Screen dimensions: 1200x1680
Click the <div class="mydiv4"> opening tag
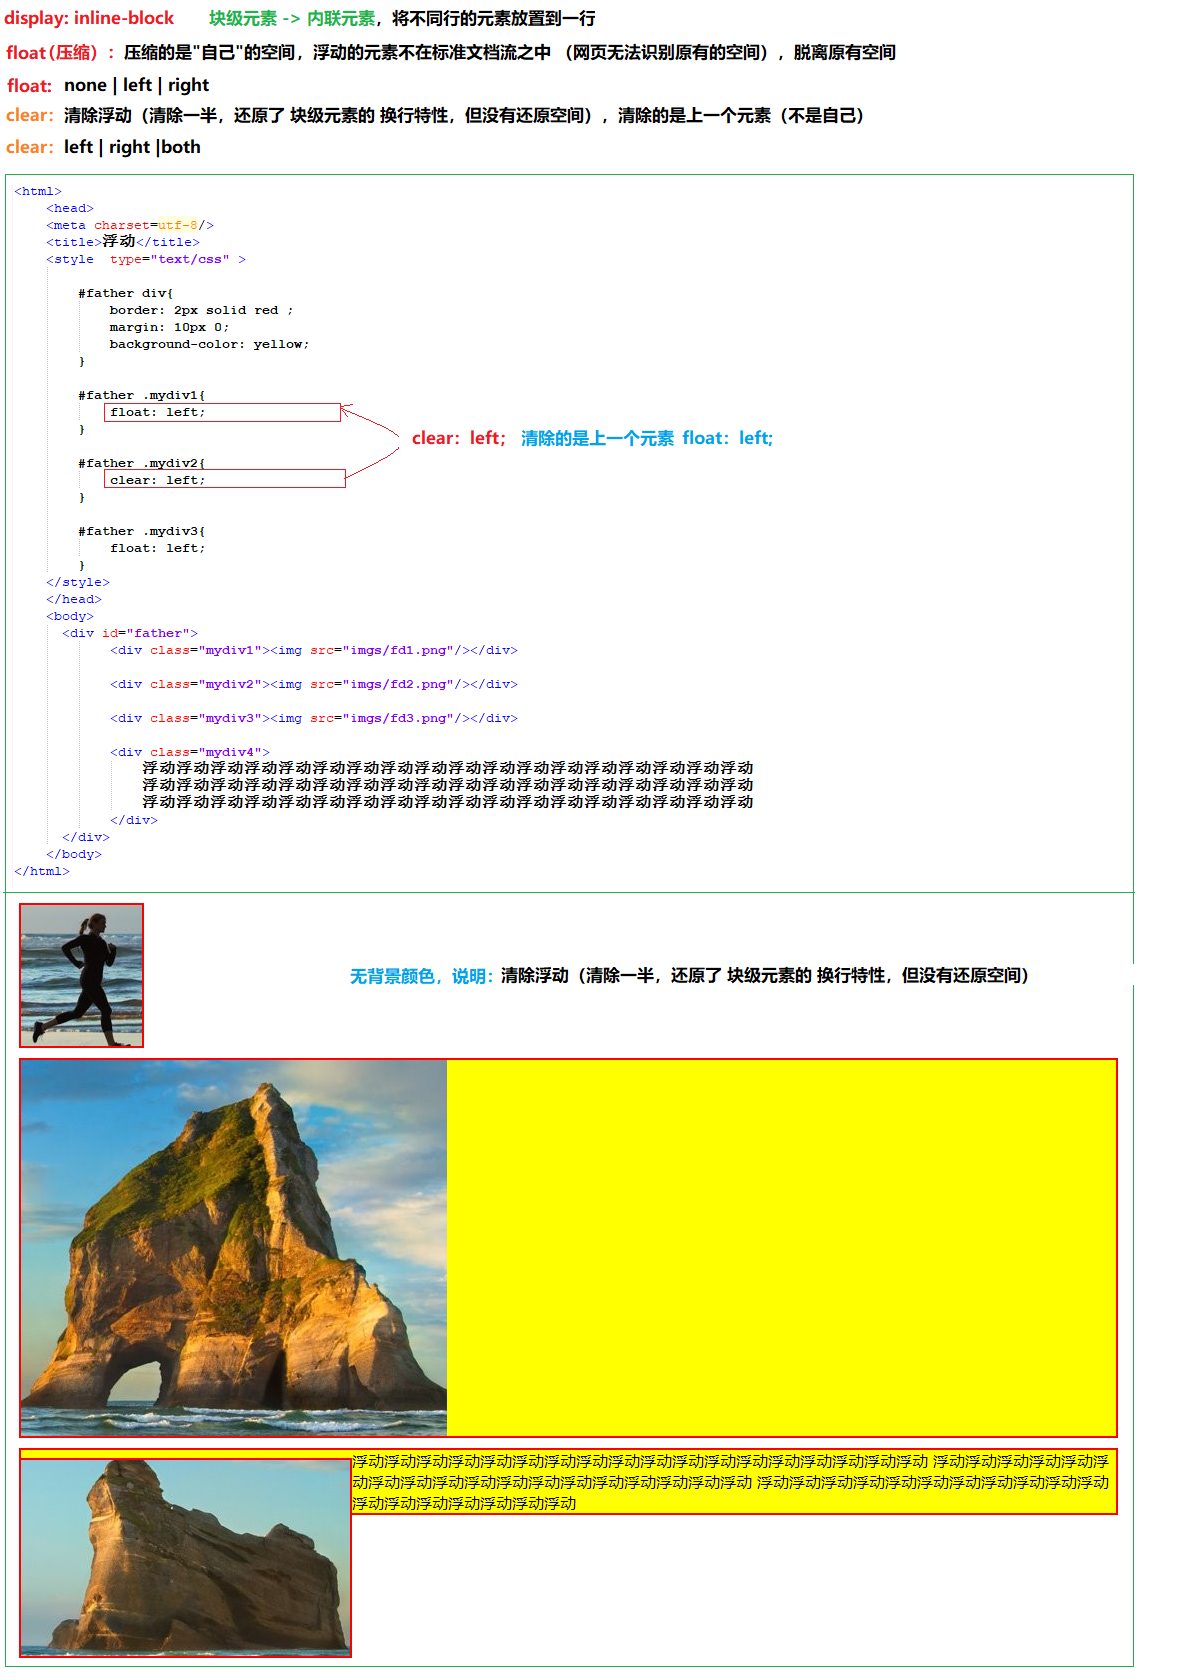[x=189, y=752]
